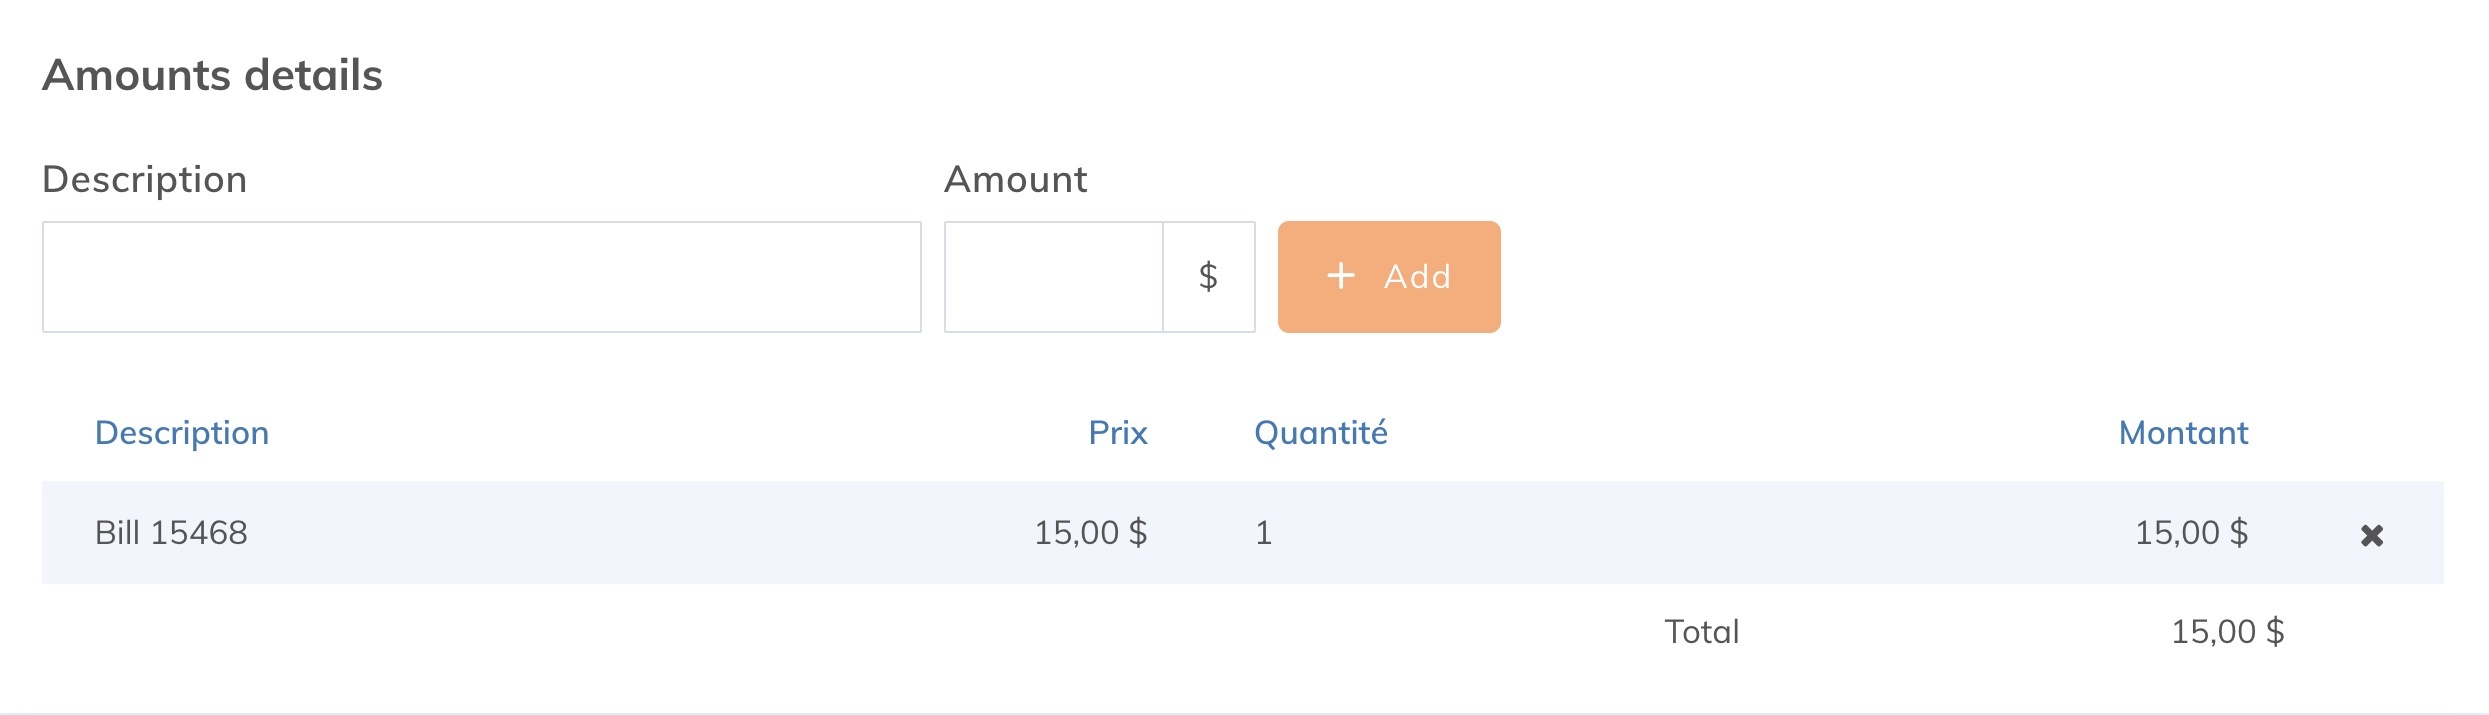The height and width of the screenshot is (715, 2489).
Task: Click the Amount label above its field
Action: 1015,178
